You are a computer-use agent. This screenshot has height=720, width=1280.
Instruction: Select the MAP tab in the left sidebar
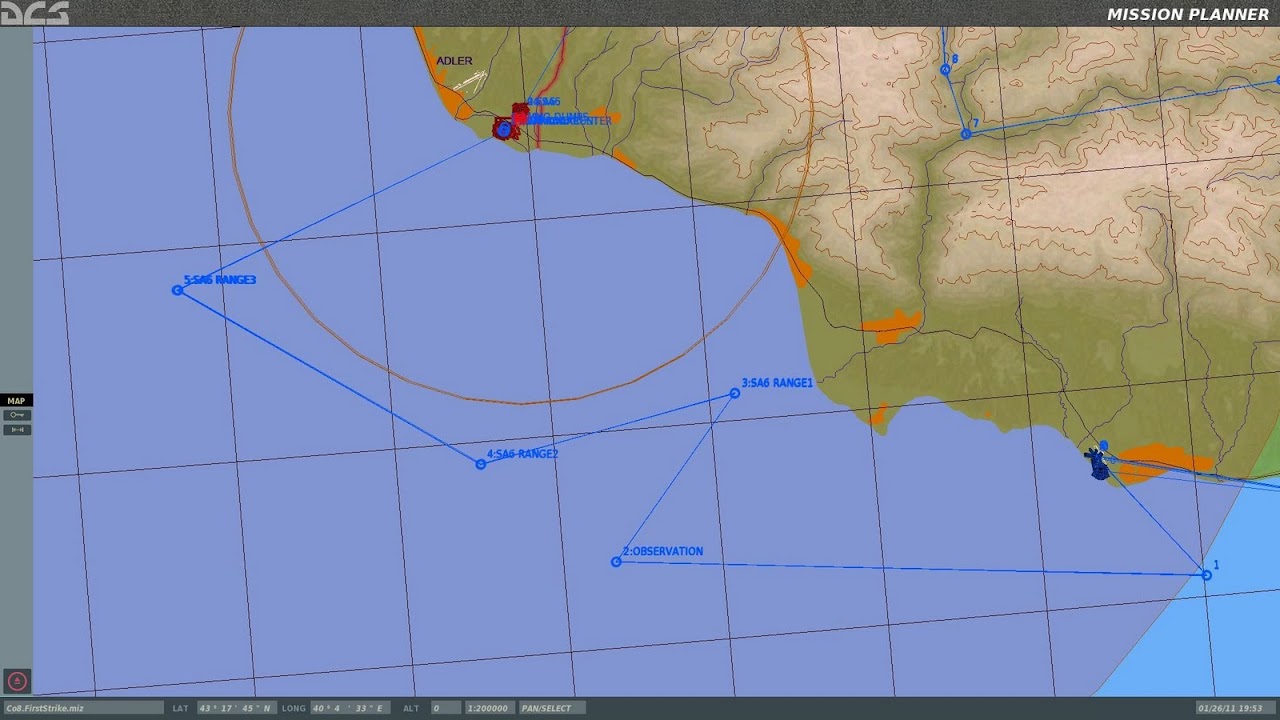point(16,401)
